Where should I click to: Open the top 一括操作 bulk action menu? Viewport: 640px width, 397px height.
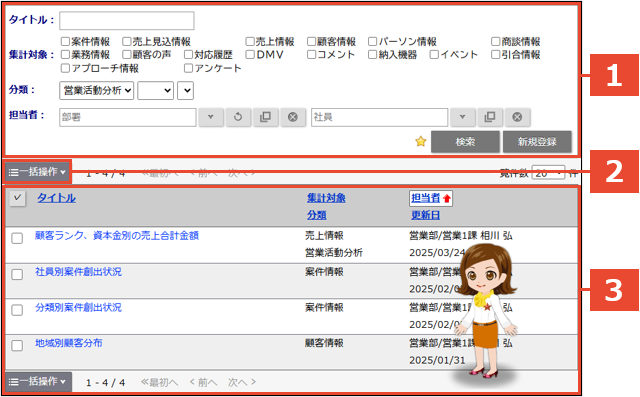click(38, 172)
